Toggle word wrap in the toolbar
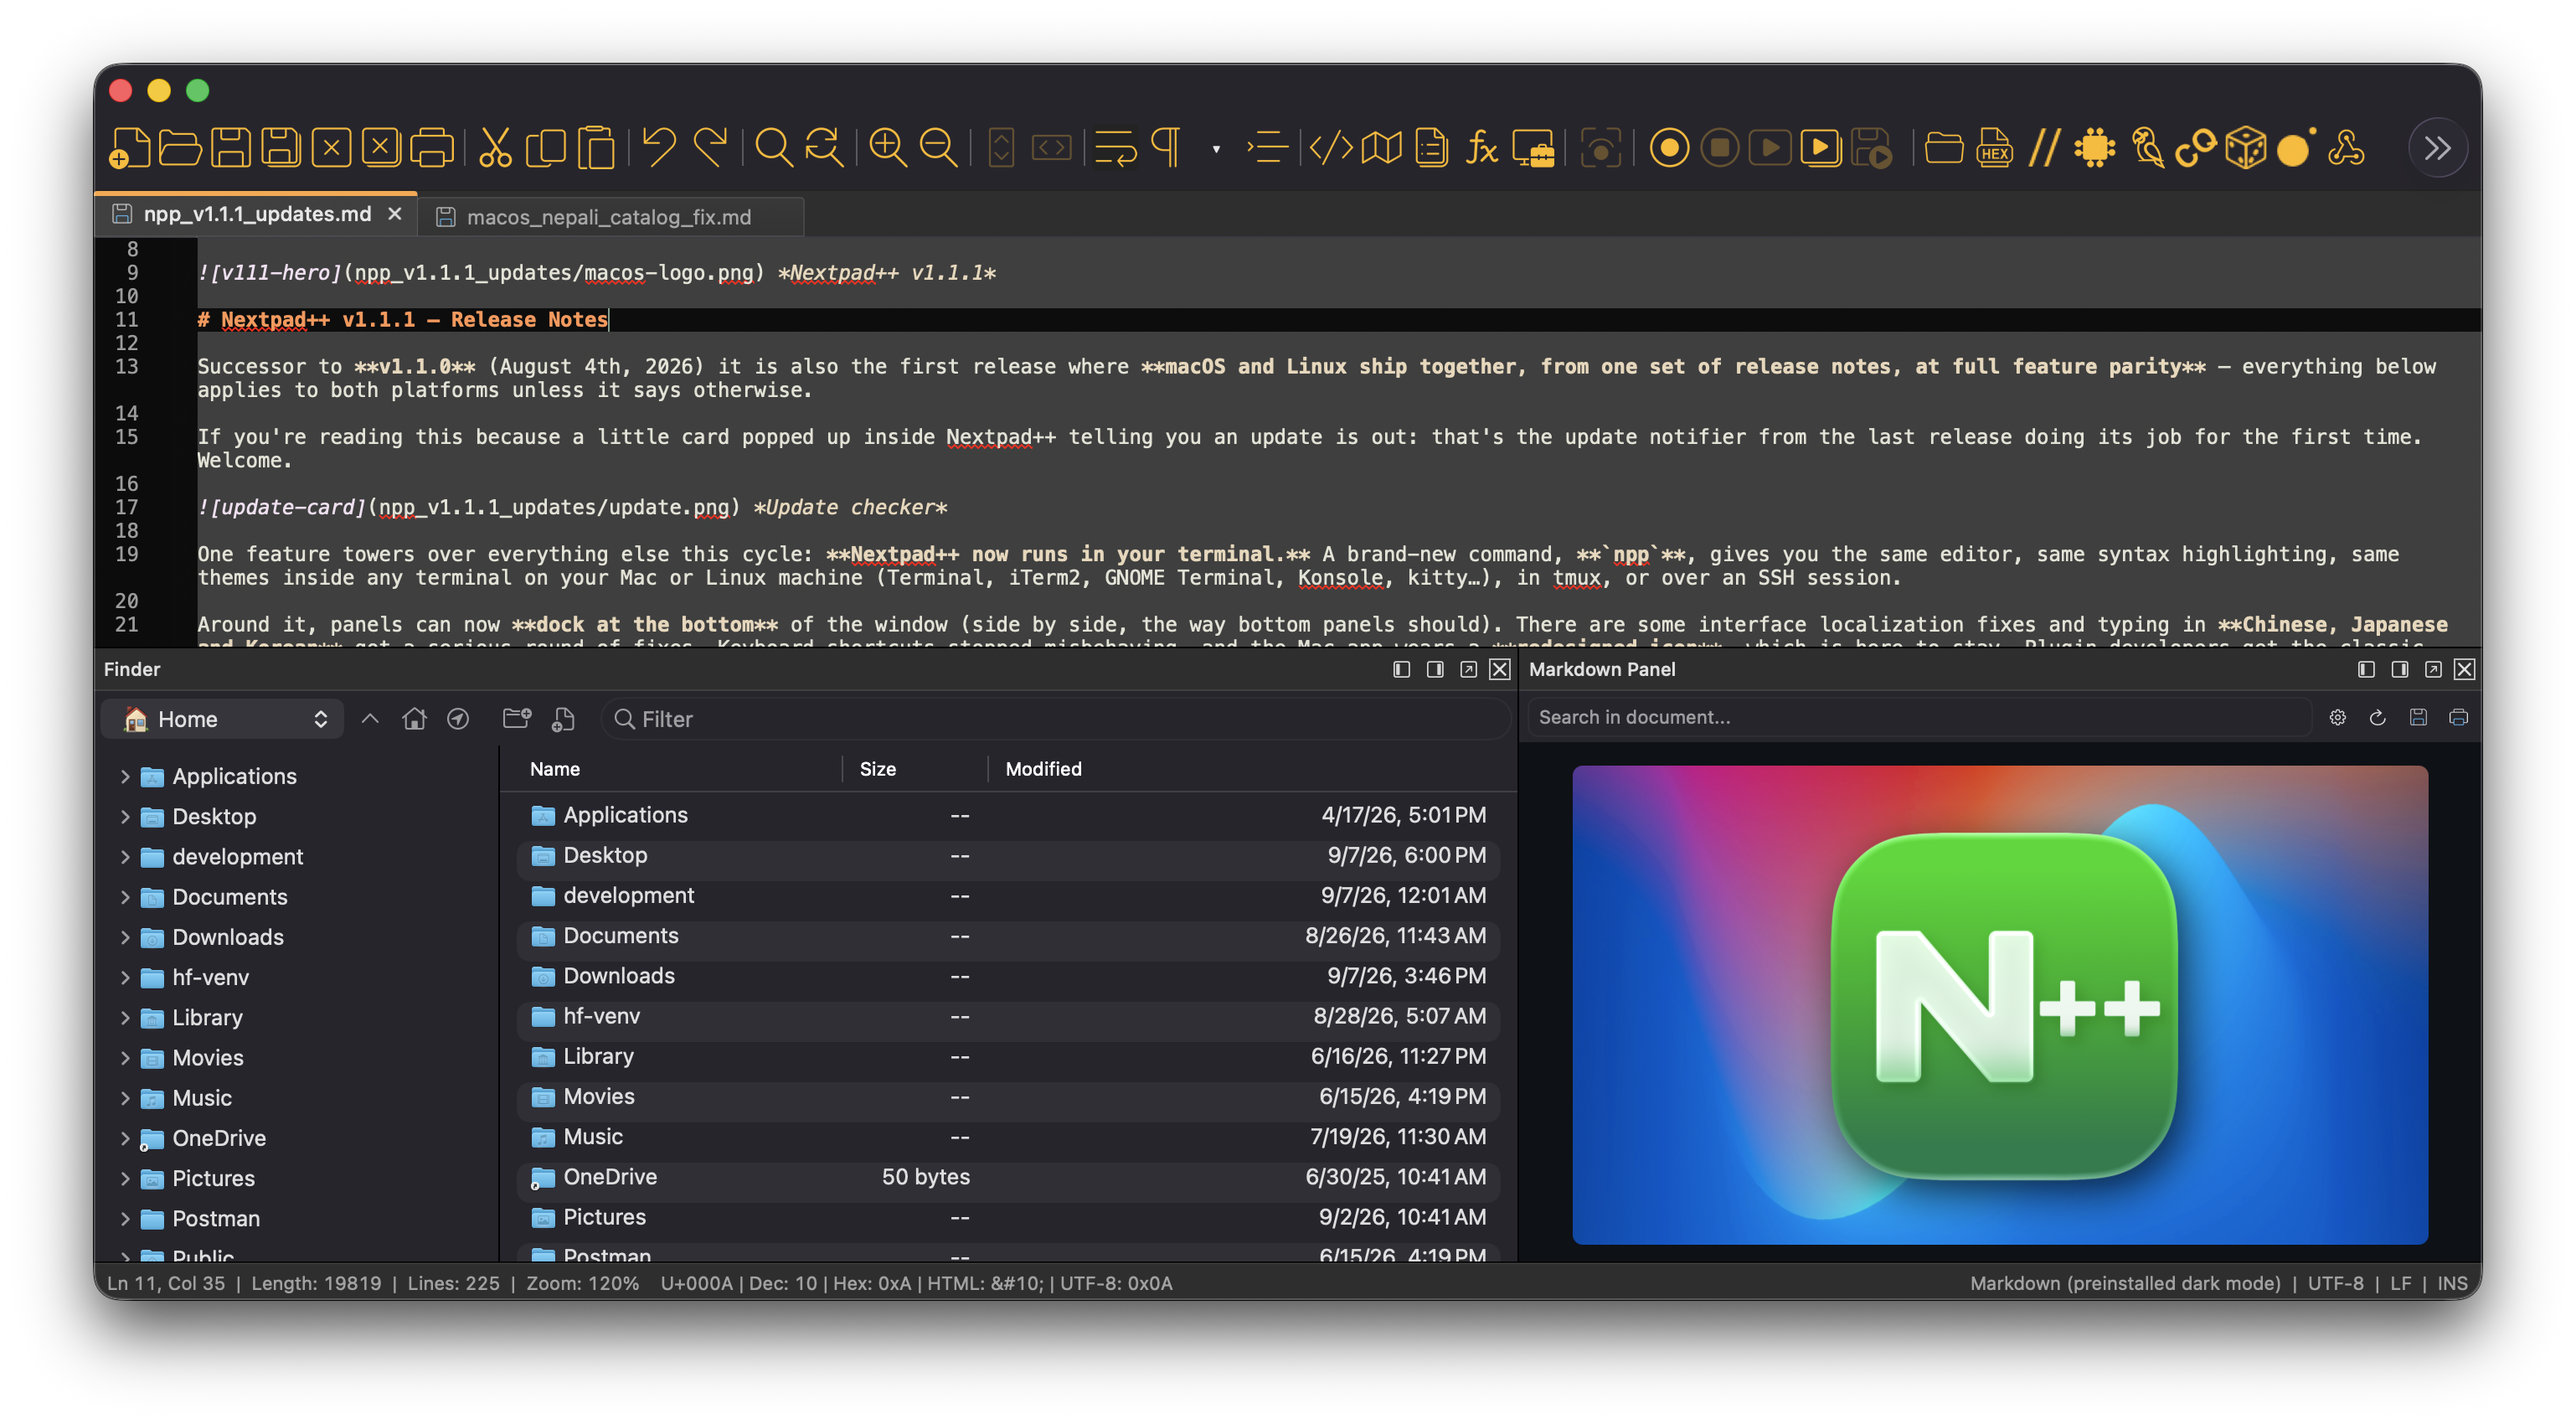The width and height of the screenshot is (2576, 1424). pyautogui.click(x=1115, y=148)
